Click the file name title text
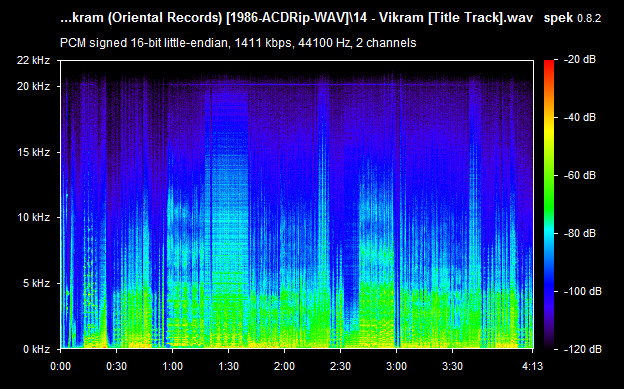624x389 pixels. pos(296,18)
